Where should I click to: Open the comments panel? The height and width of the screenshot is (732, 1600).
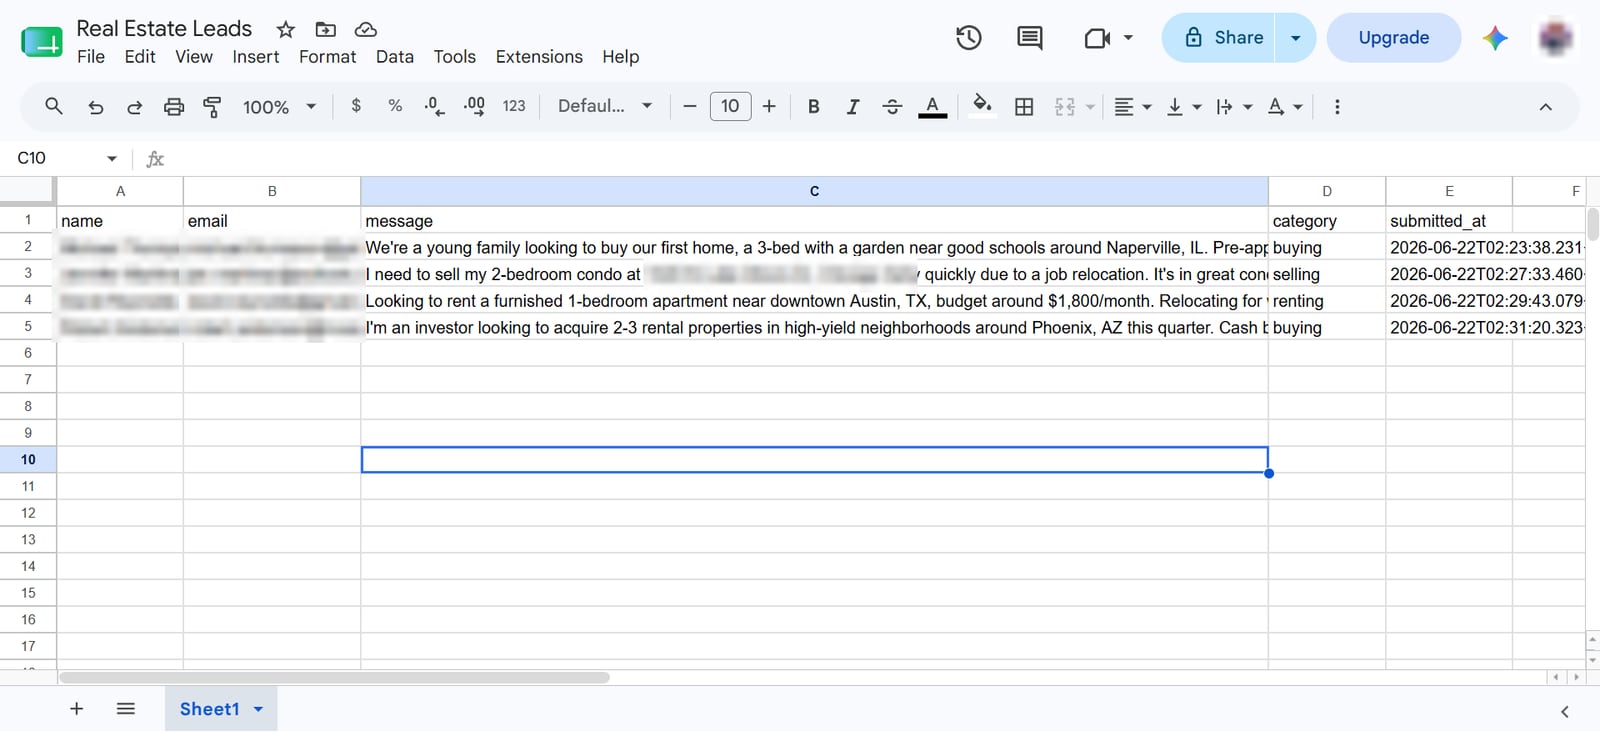click(x=1029, y=38)
